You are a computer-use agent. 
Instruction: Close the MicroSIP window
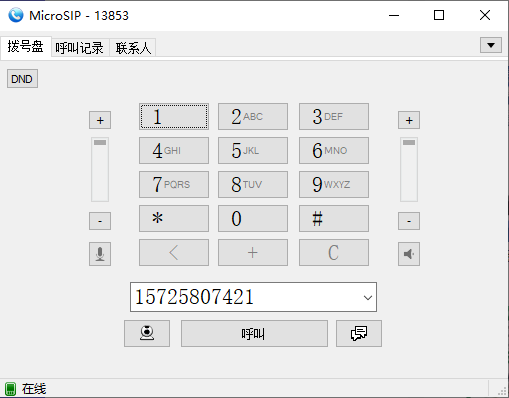[x=485, y=15]
